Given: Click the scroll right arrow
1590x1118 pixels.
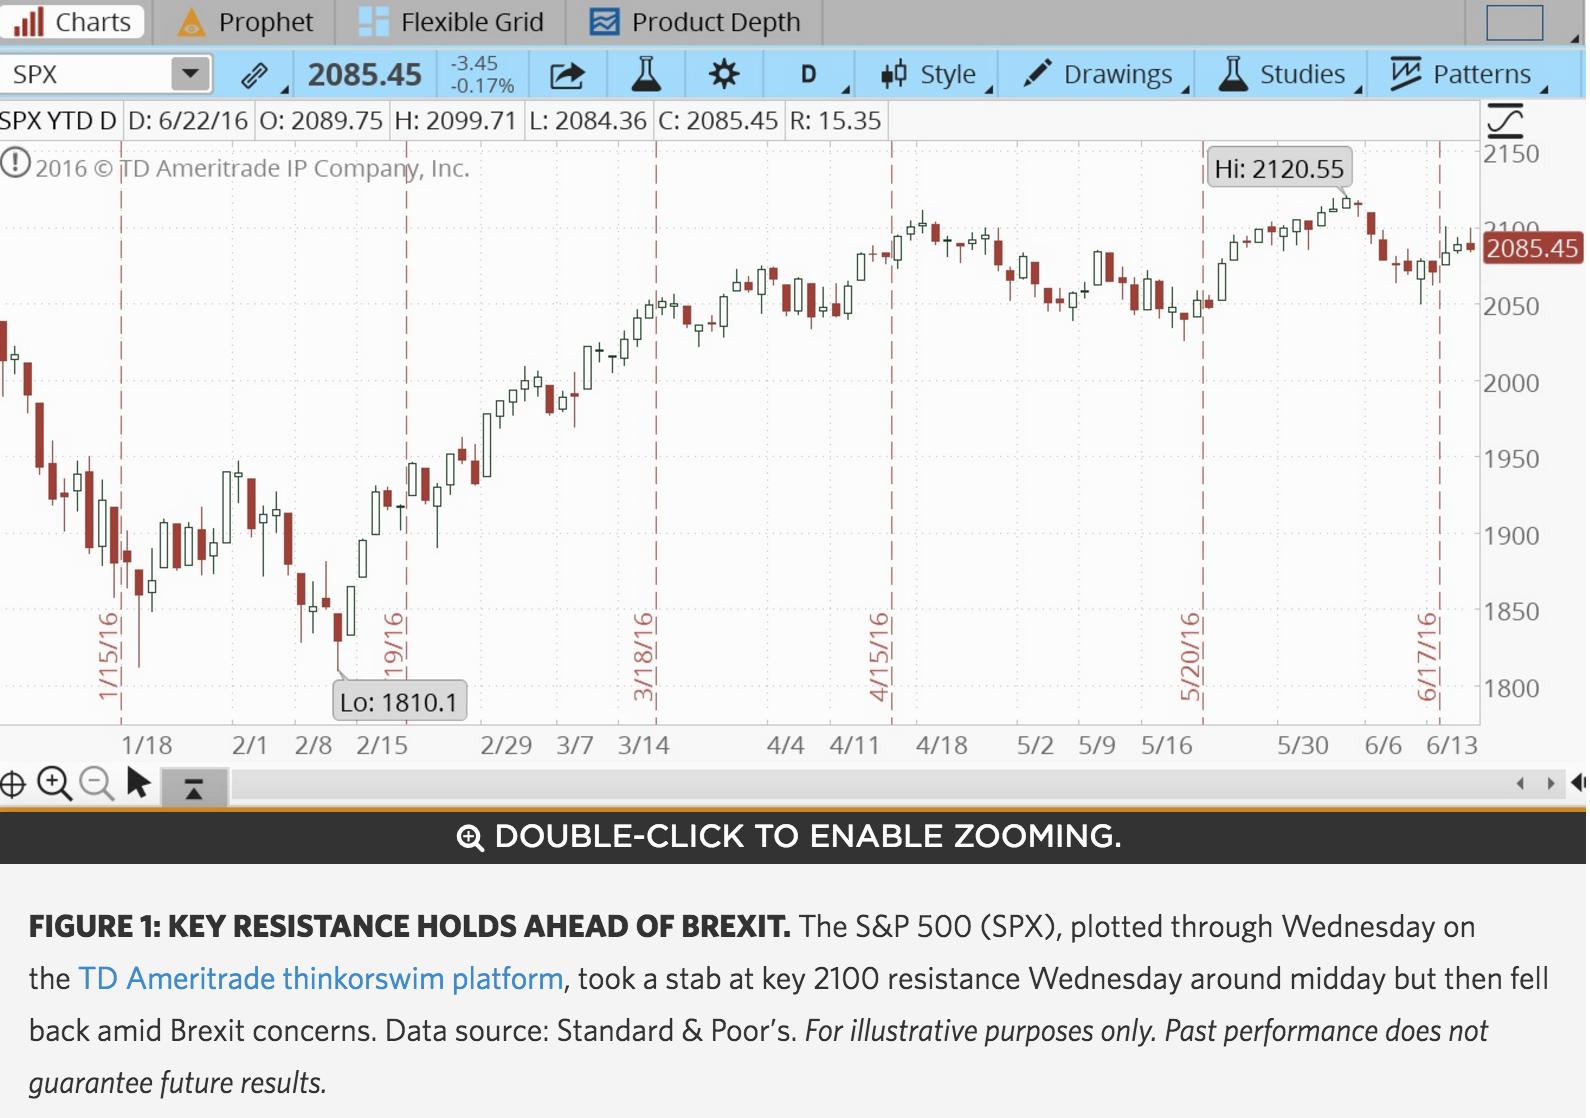Looking at the screenshot, I should [x=1551, y=784].
